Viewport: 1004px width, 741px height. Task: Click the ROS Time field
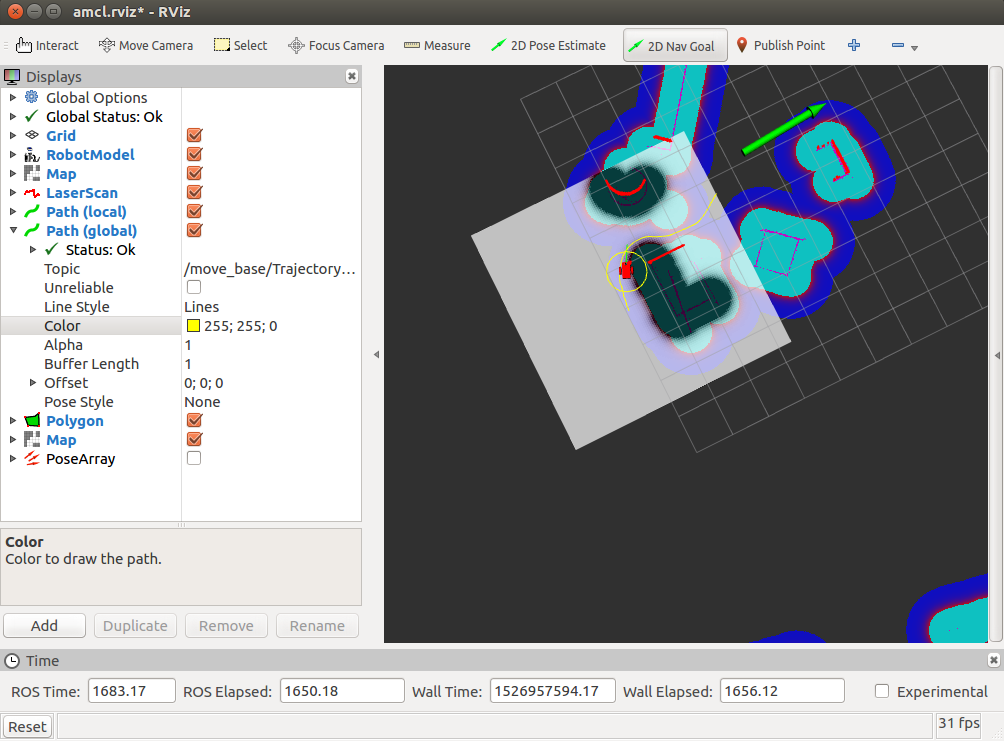132,691
